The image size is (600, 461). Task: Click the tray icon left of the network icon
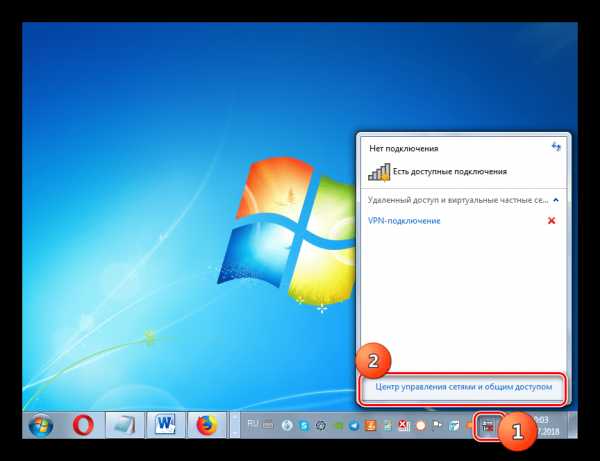click(470, 425)
